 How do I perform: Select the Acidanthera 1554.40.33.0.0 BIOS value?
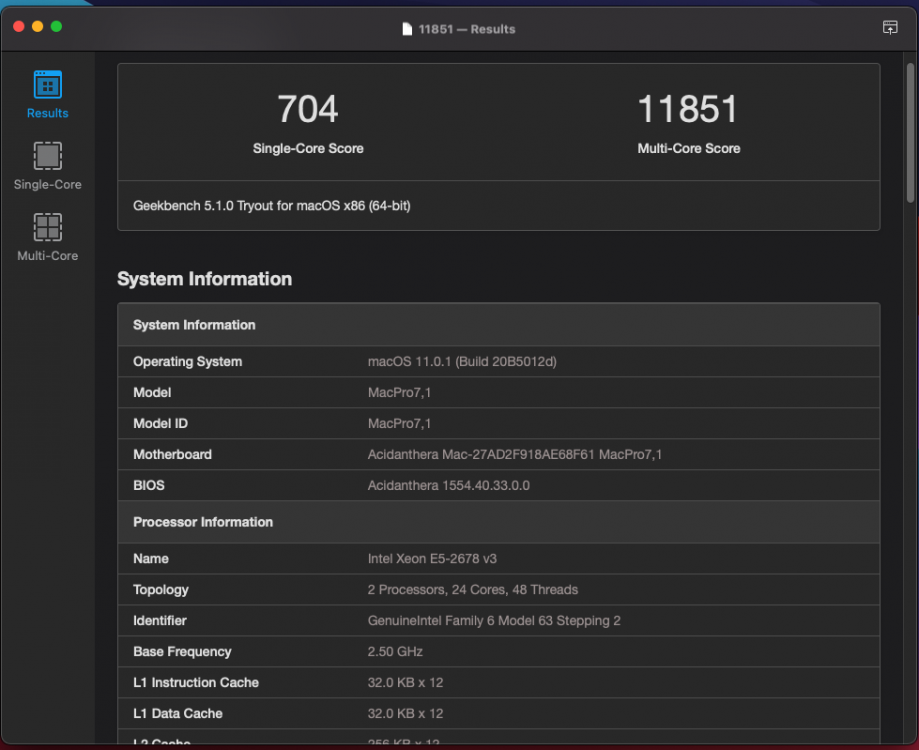point(448,485)
